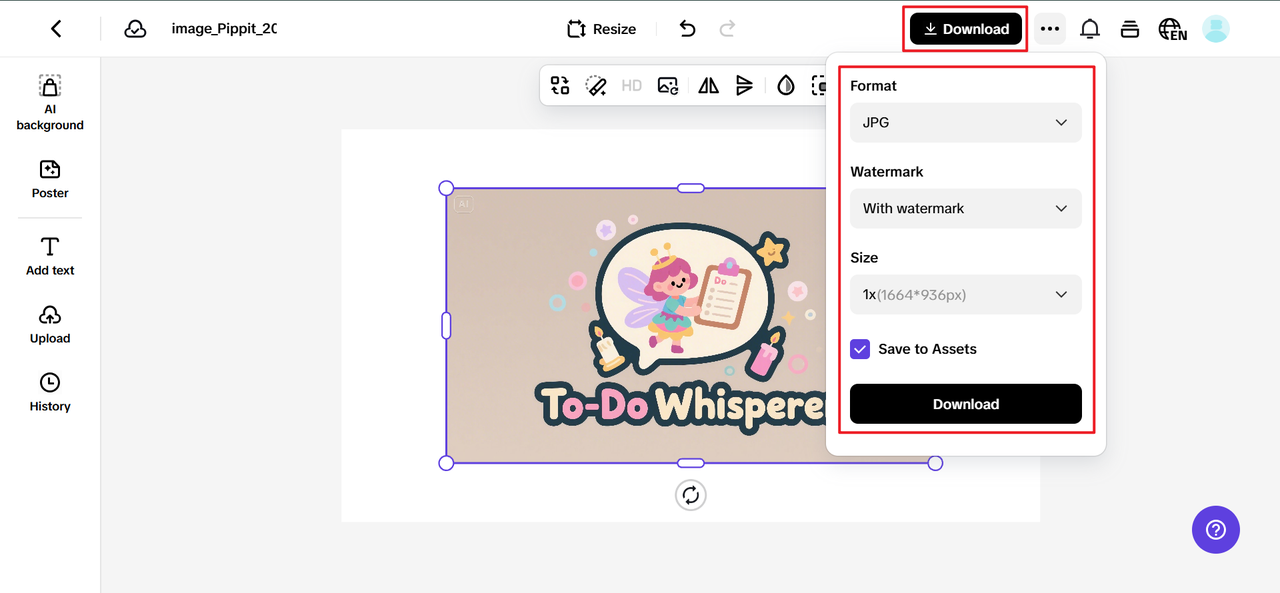The width and height of the screenshot is (1280, 593).
Task: Expand the Format JPG dropdown
Action: (x=965, y=122)
